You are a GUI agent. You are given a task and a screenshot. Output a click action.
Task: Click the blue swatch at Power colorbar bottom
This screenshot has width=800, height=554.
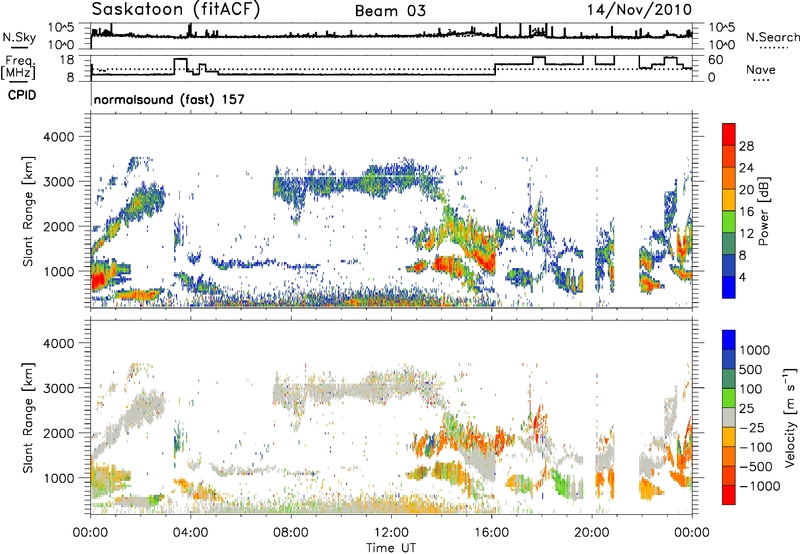coord(729,287)
